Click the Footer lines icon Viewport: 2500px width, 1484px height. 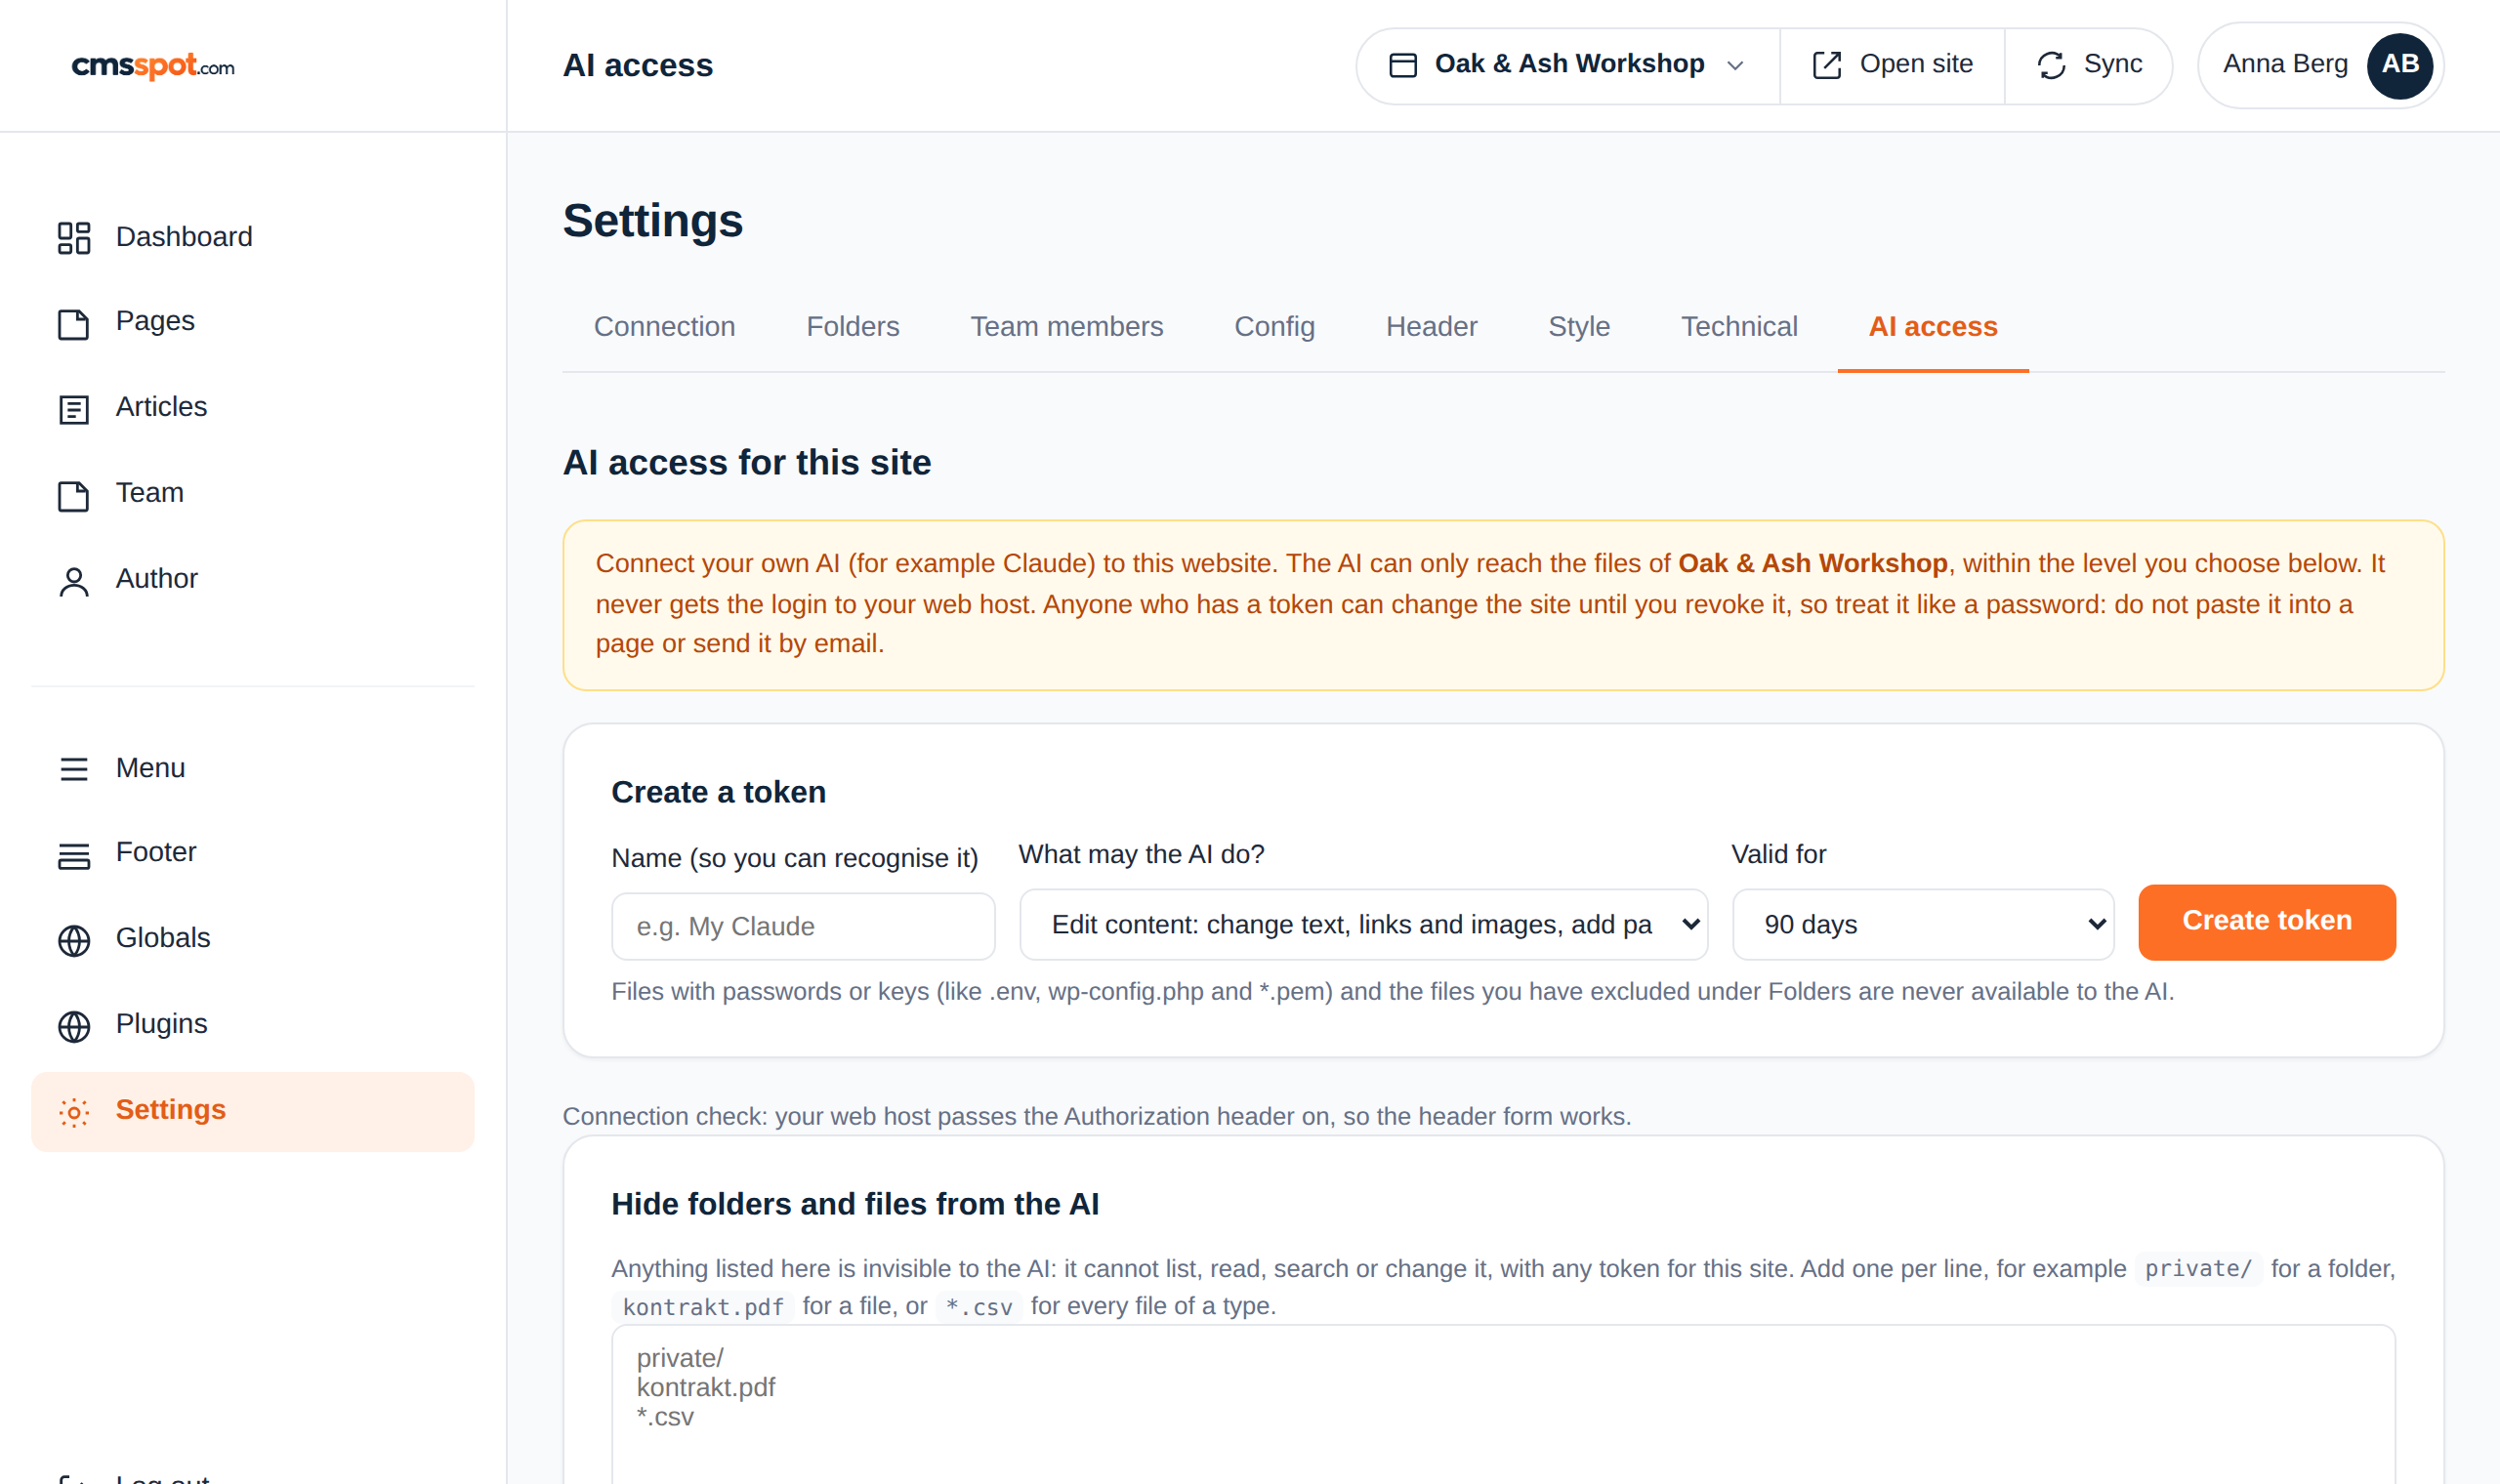point(74,855)
